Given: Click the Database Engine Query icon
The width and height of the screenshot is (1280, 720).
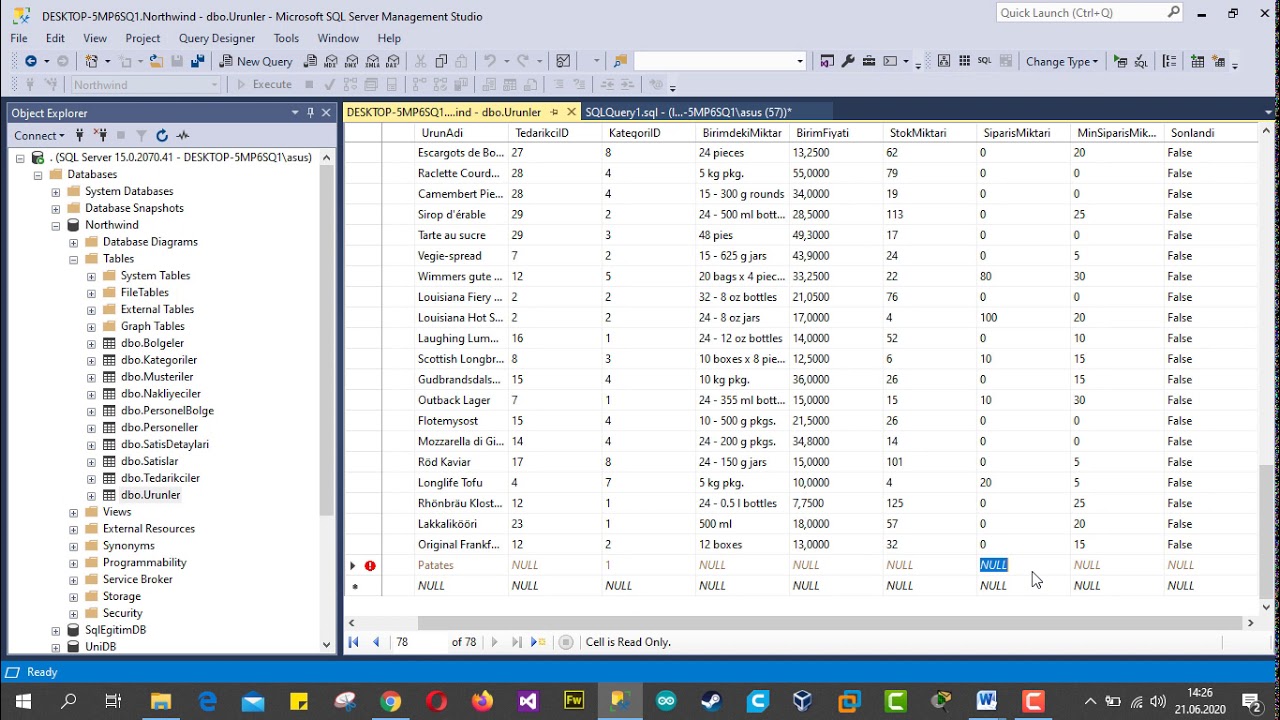Looking at the screenshot, I should [x=311, y=61].
